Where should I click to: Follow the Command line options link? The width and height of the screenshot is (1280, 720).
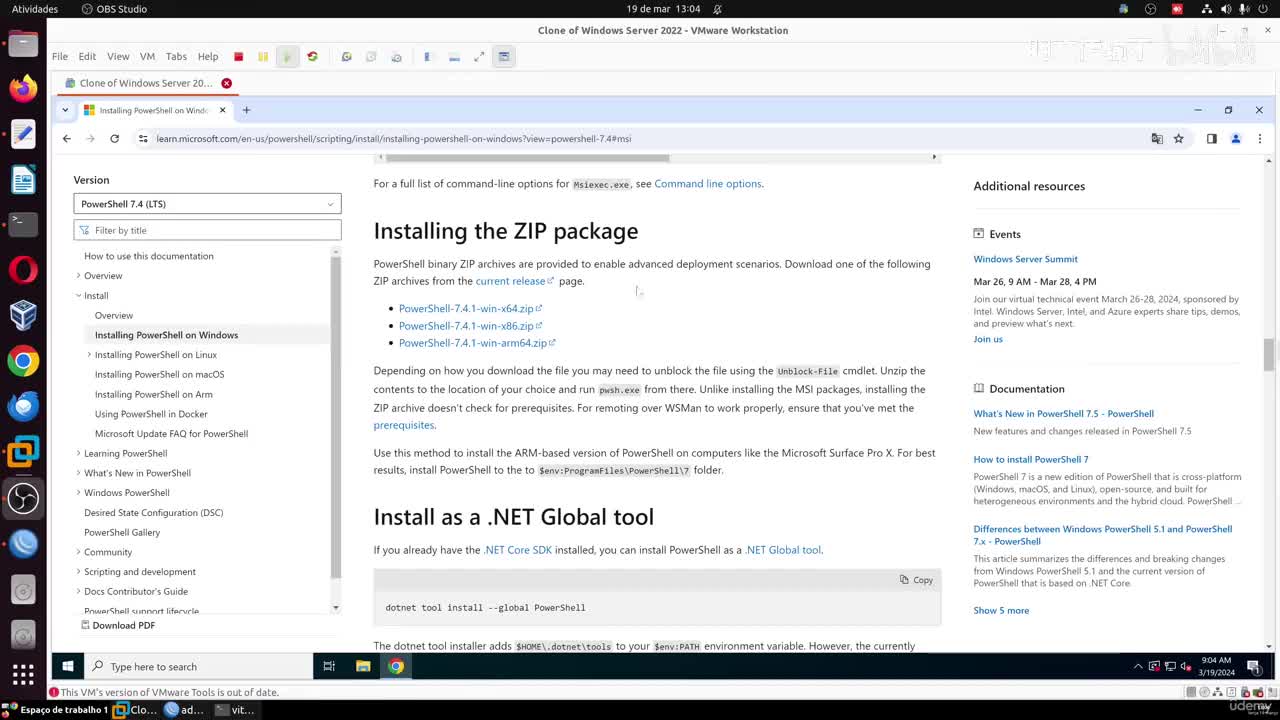click(708, 184)
